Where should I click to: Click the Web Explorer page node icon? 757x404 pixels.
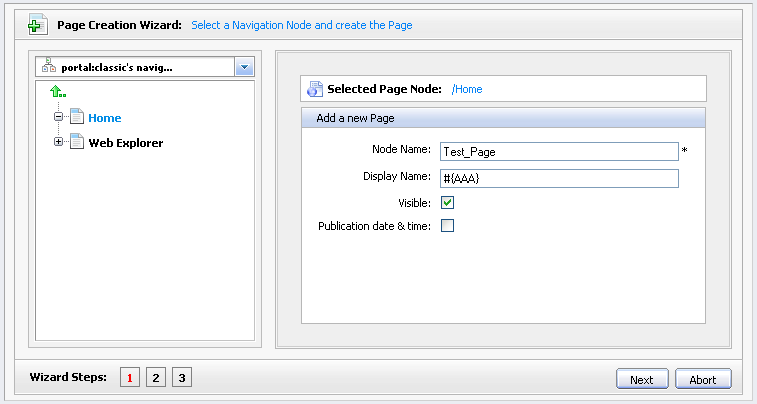click(77, 141)
